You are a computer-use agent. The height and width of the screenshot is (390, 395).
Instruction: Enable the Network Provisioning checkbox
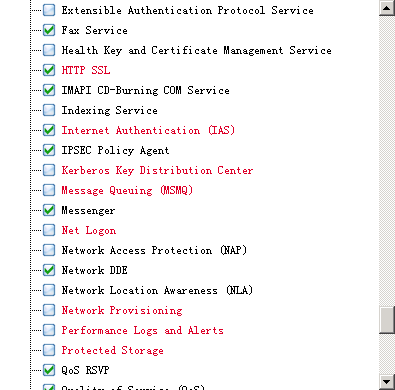(49, 310)
